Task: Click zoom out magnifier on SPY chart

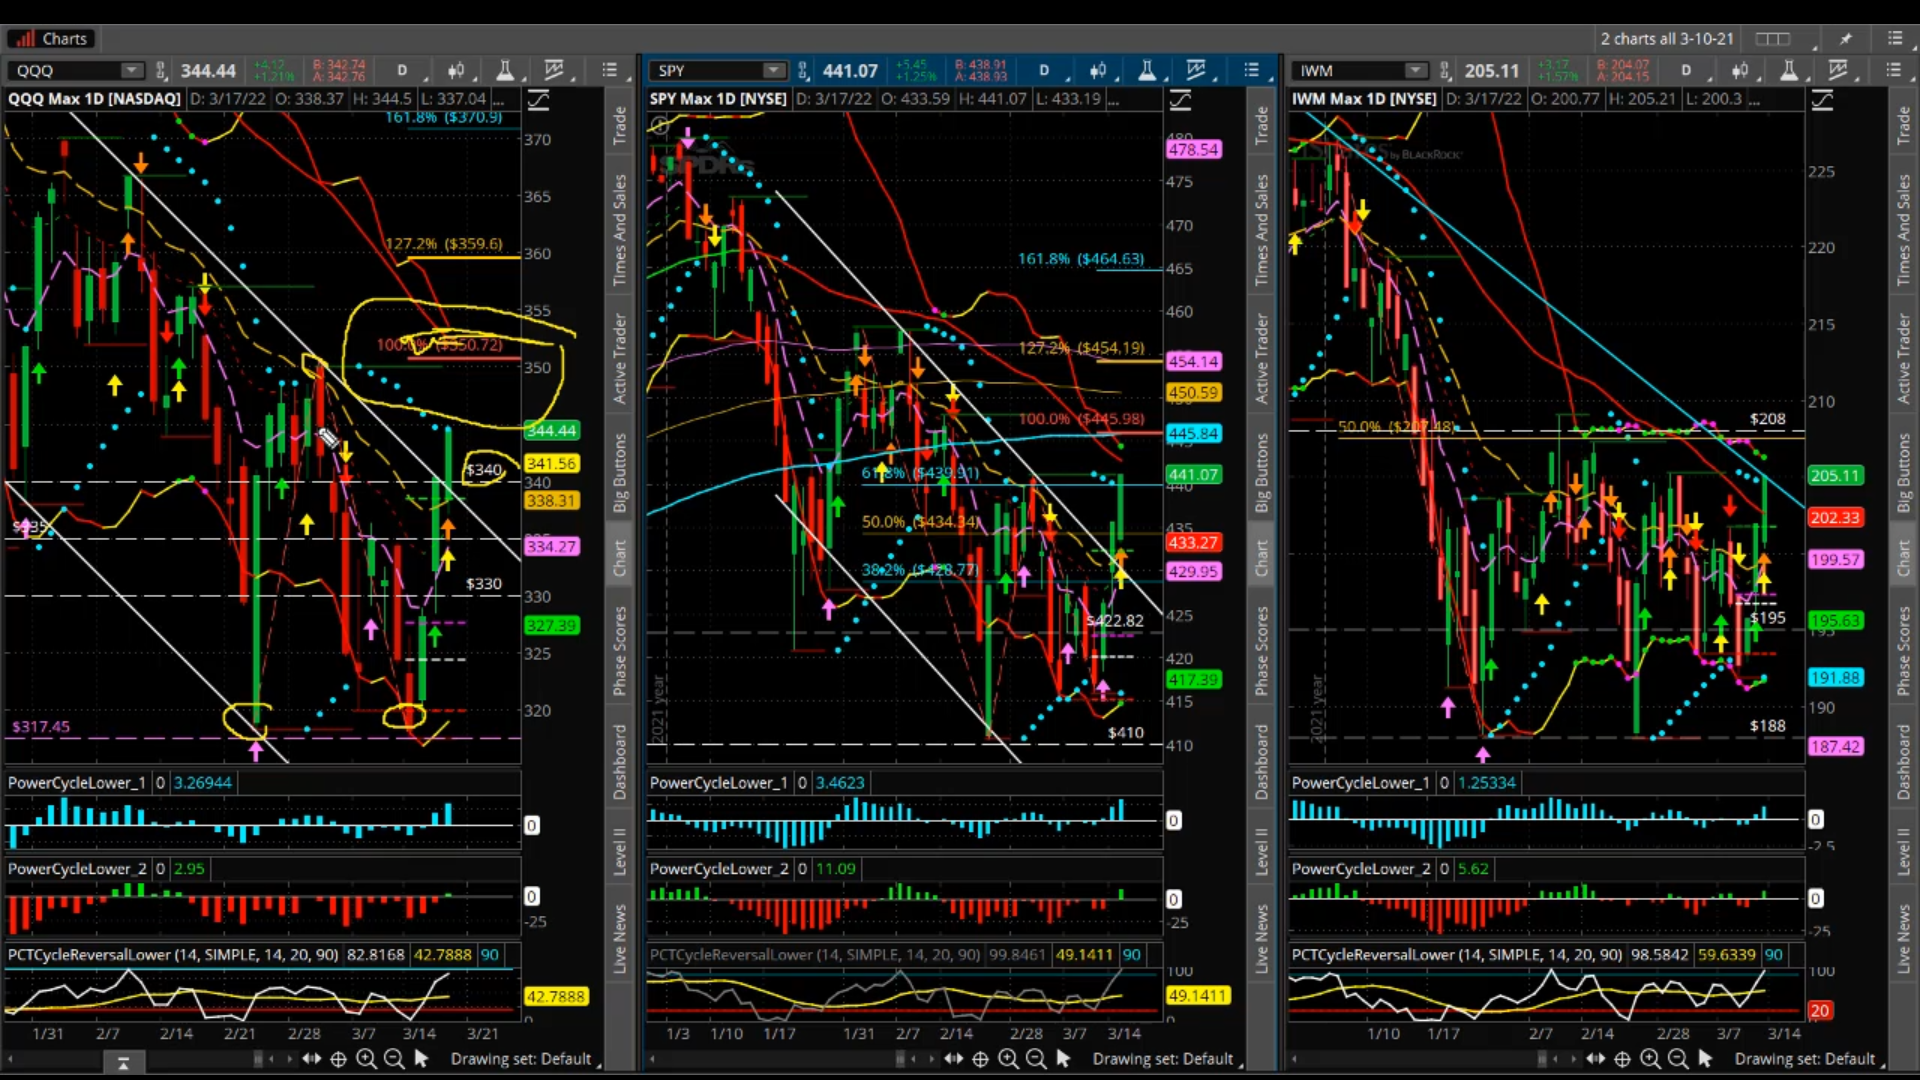Action: (1036, 1059)
